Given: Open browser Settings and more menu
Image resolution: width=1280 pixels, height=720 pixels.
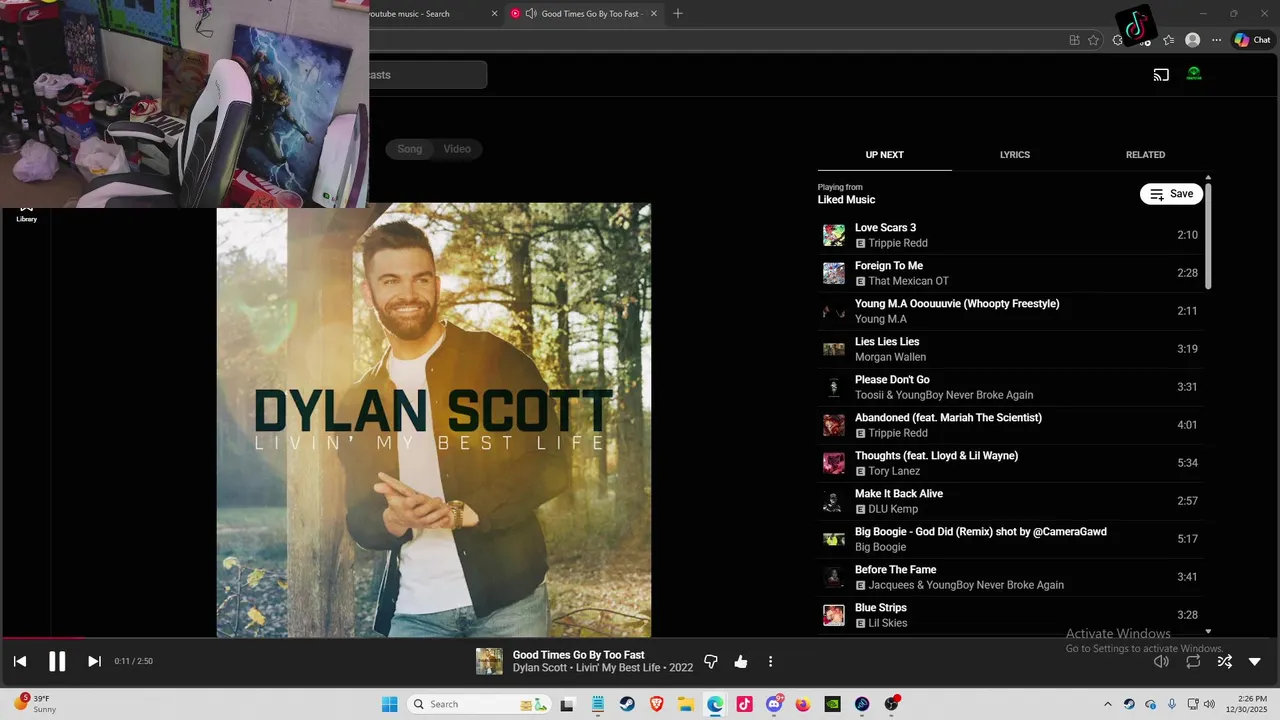Looking at the screenshot, I should point(1216,40).
